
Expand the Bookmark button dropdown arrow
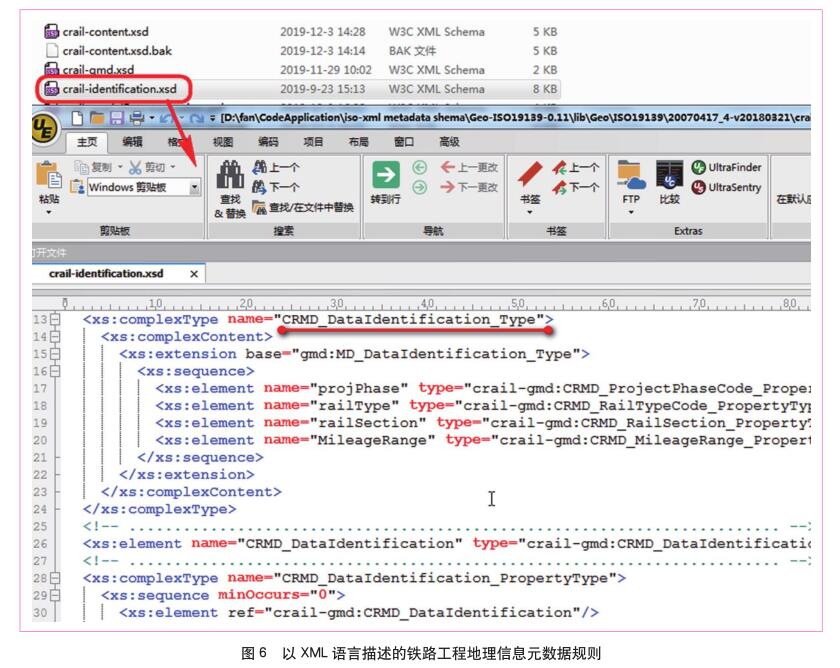click(x=530, y=212)
